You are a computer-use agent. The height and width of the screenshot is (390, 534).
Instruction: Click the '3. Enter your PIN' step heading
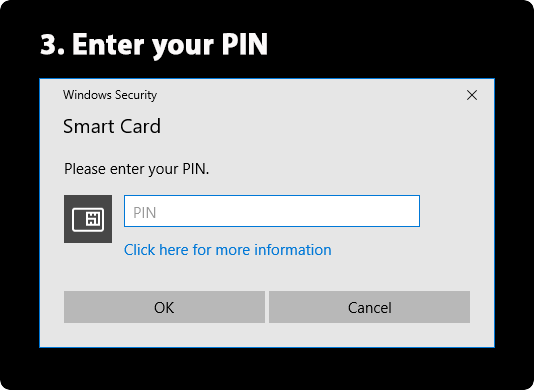[x=154, y=45]
